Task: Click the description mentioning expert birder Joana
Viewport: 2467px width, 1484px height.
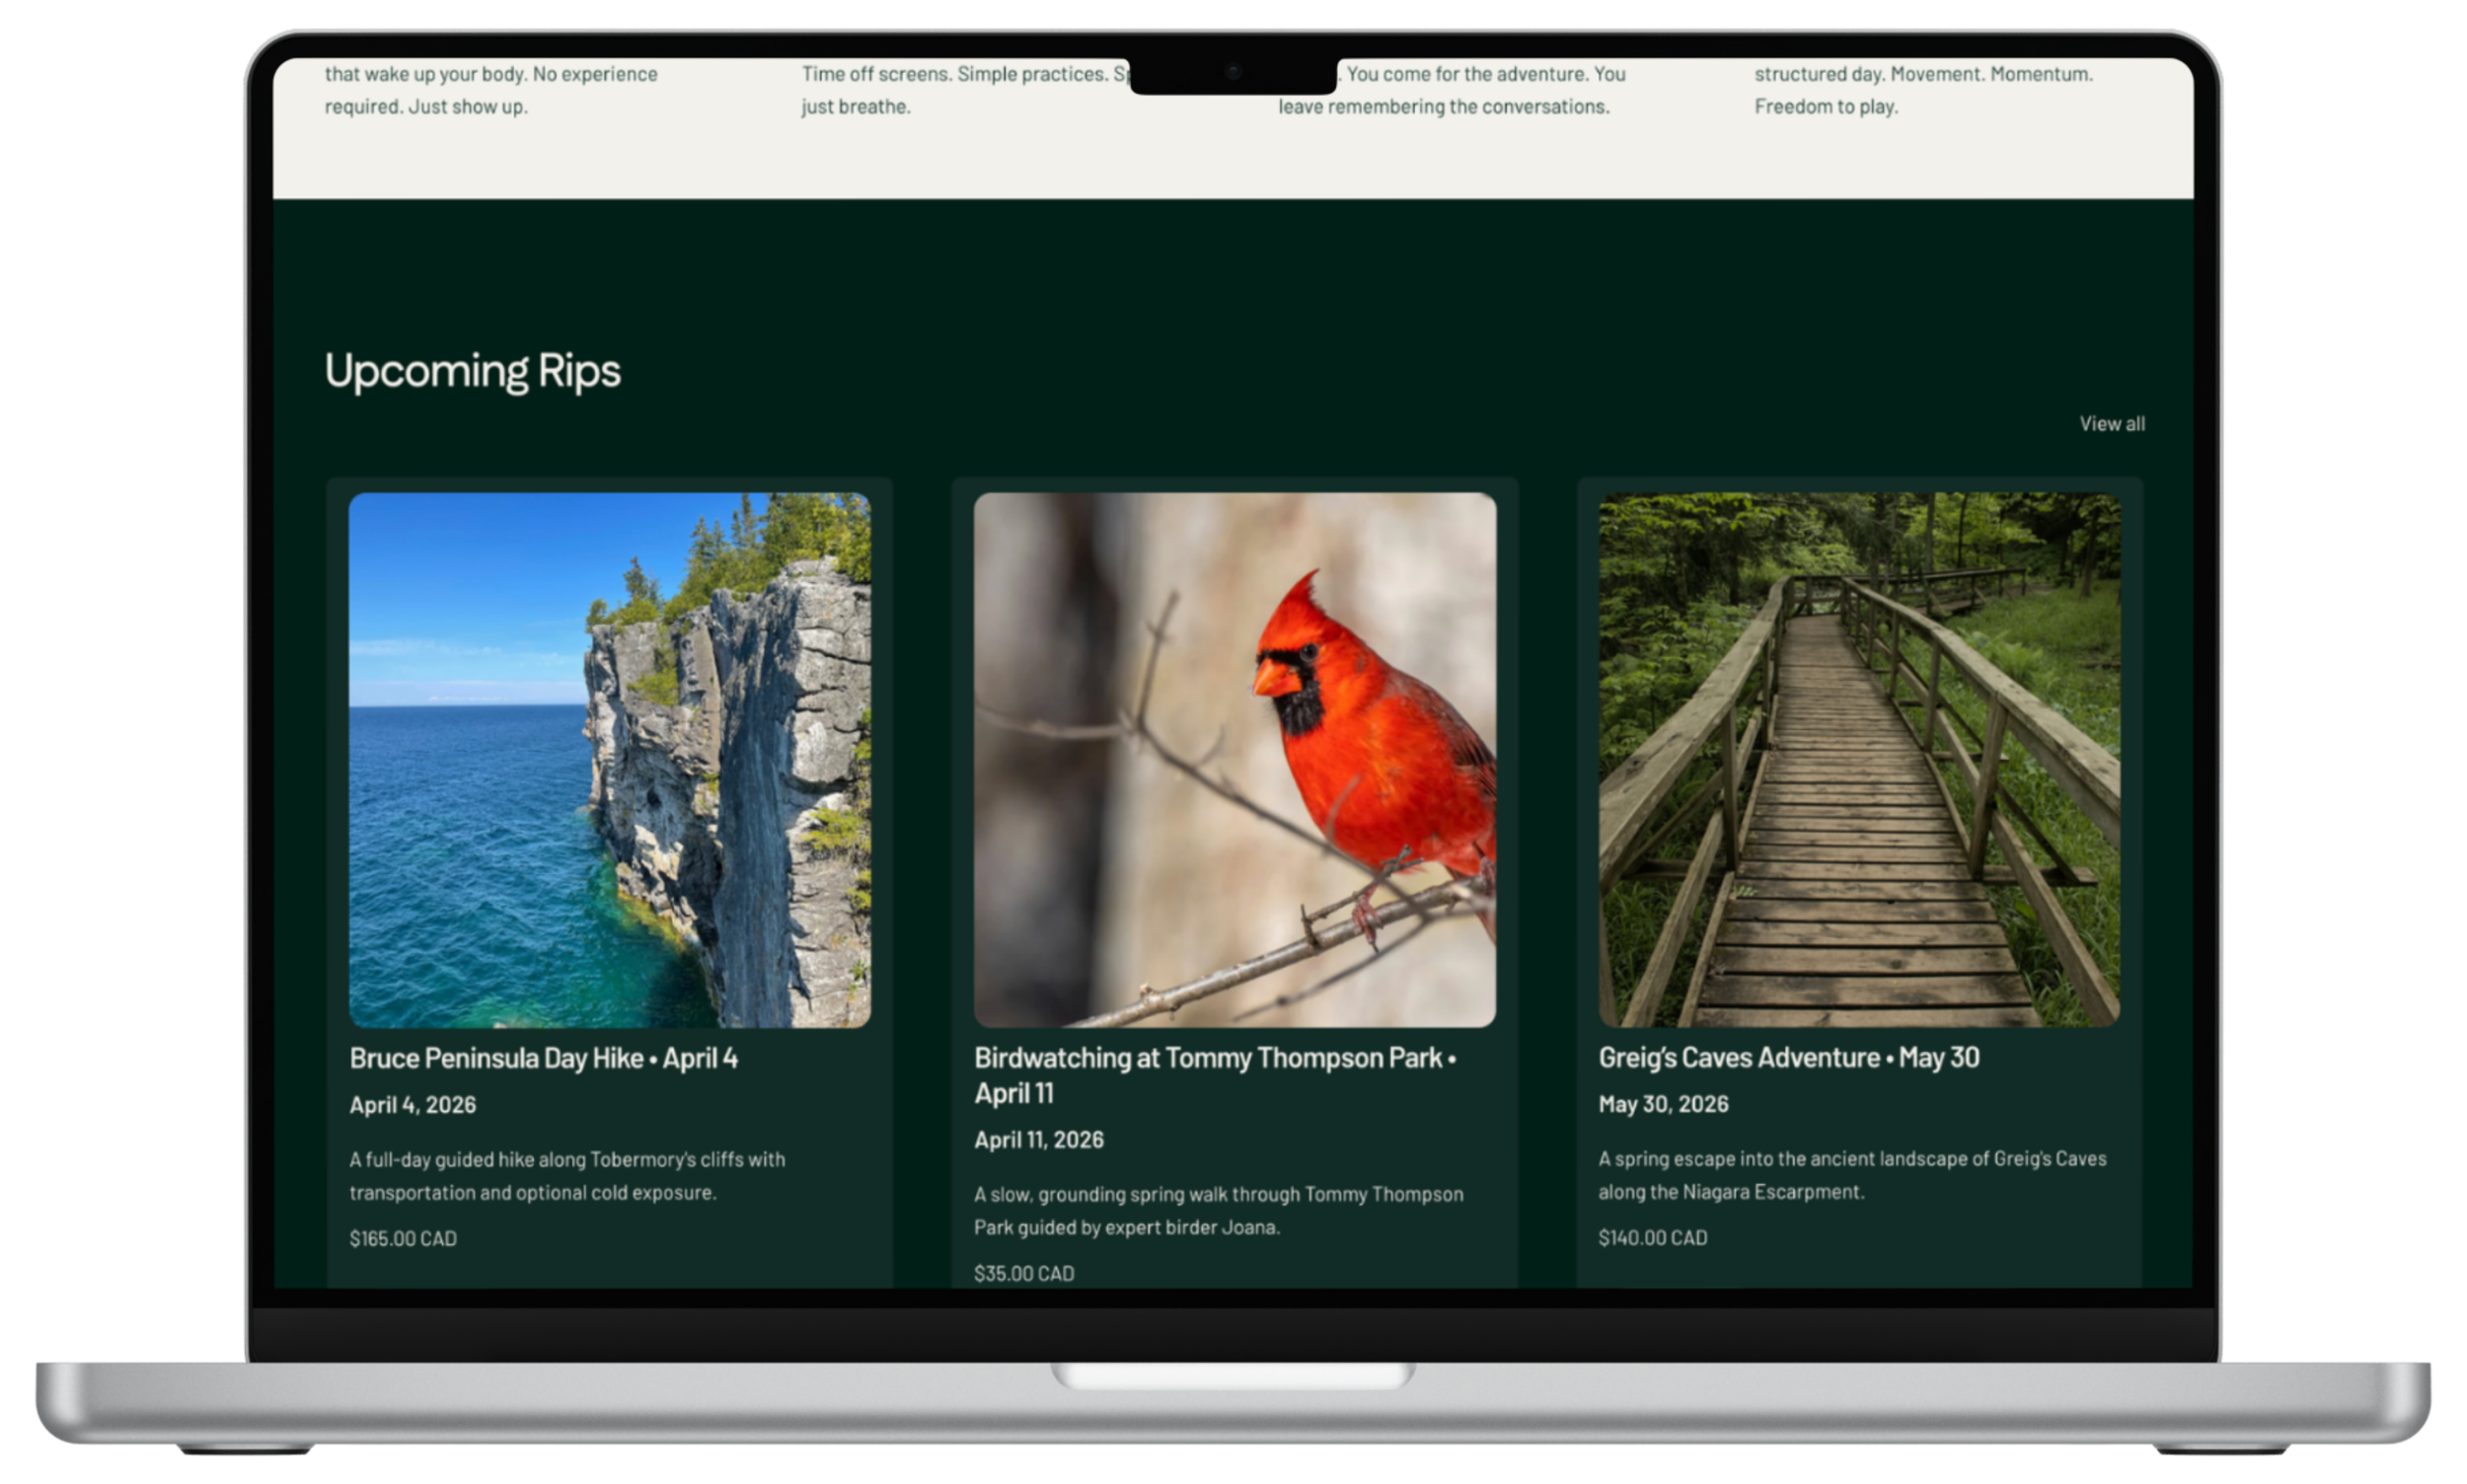Action: coord(1218,1210)
